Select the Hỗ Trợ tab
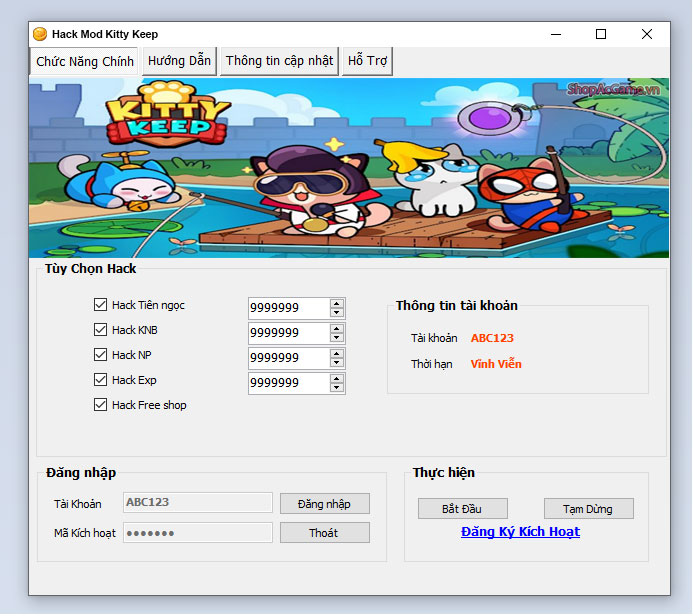 click(367, 61)
